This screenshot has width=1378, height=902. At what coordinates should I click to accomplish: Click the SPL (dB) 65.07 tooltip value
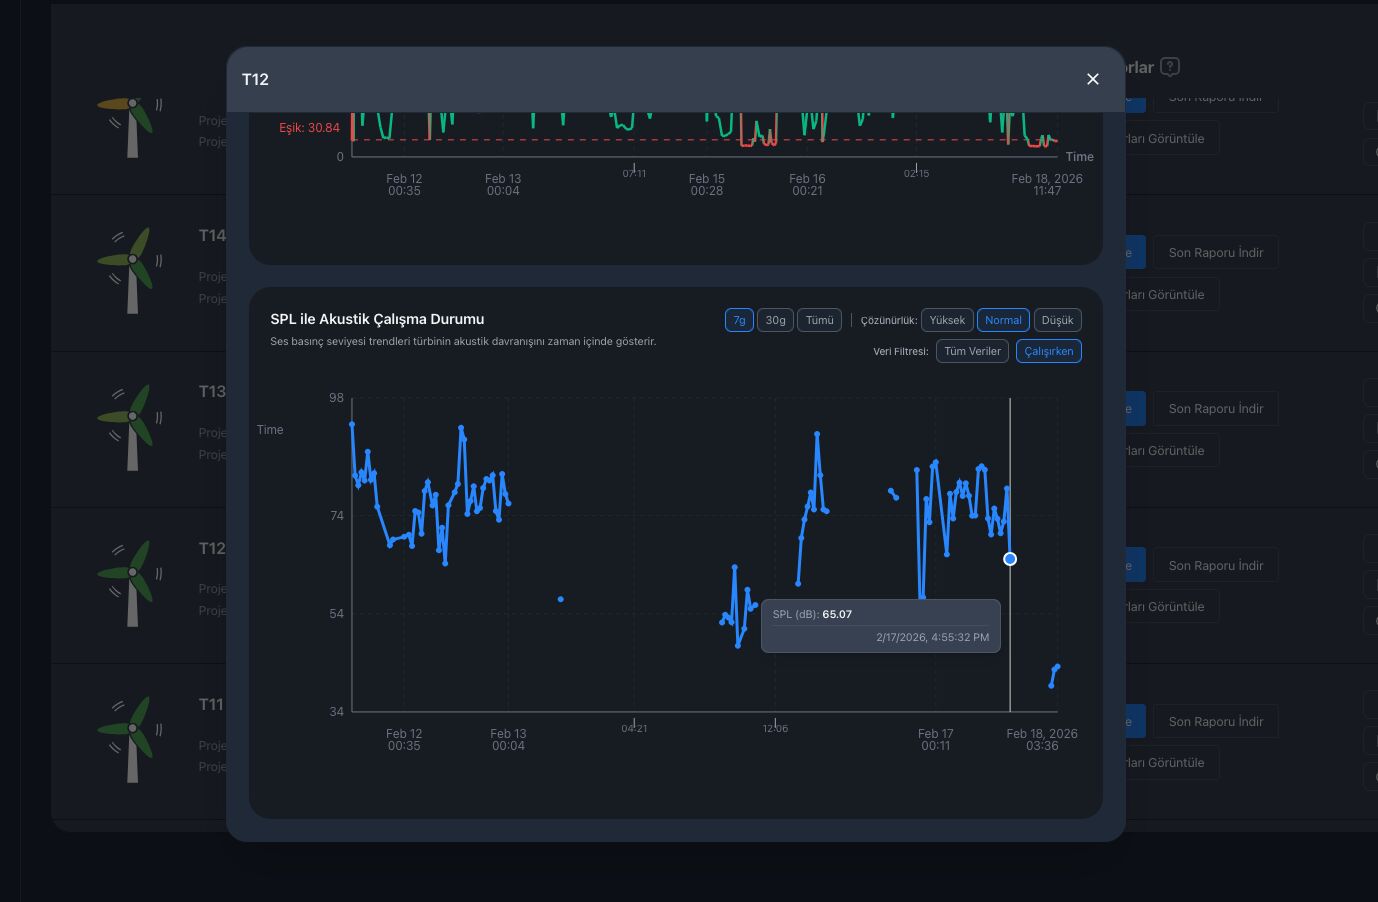(837, 614)
